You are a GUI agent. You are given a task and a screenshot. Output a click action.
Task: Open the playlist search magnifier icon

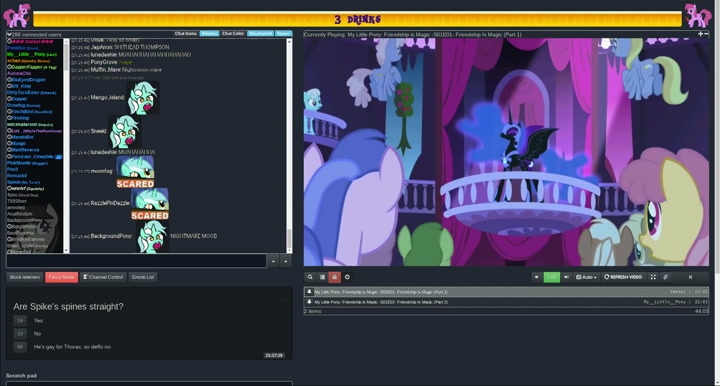click(310, 277)
